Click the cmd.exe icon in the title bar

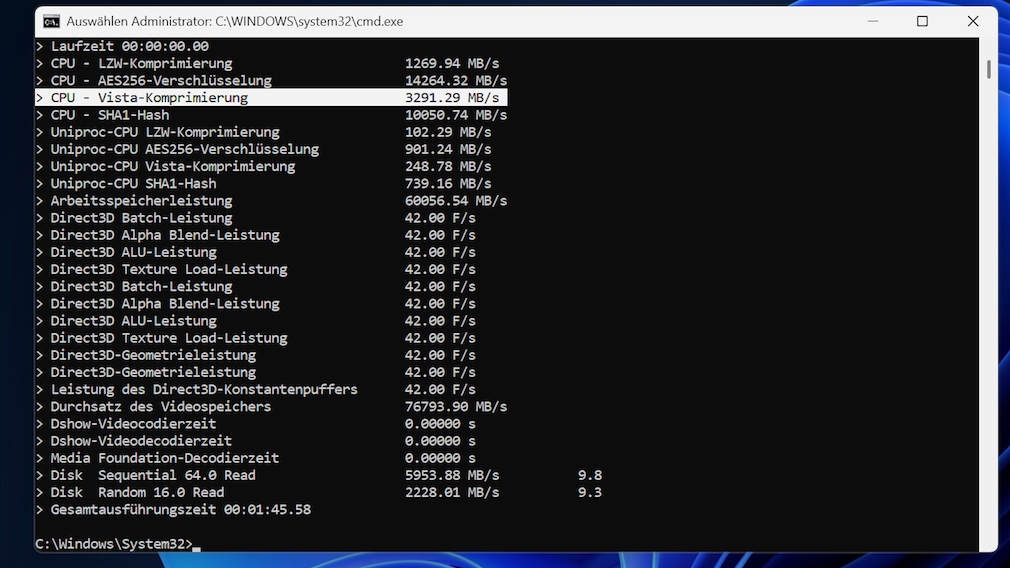[51, 21]
